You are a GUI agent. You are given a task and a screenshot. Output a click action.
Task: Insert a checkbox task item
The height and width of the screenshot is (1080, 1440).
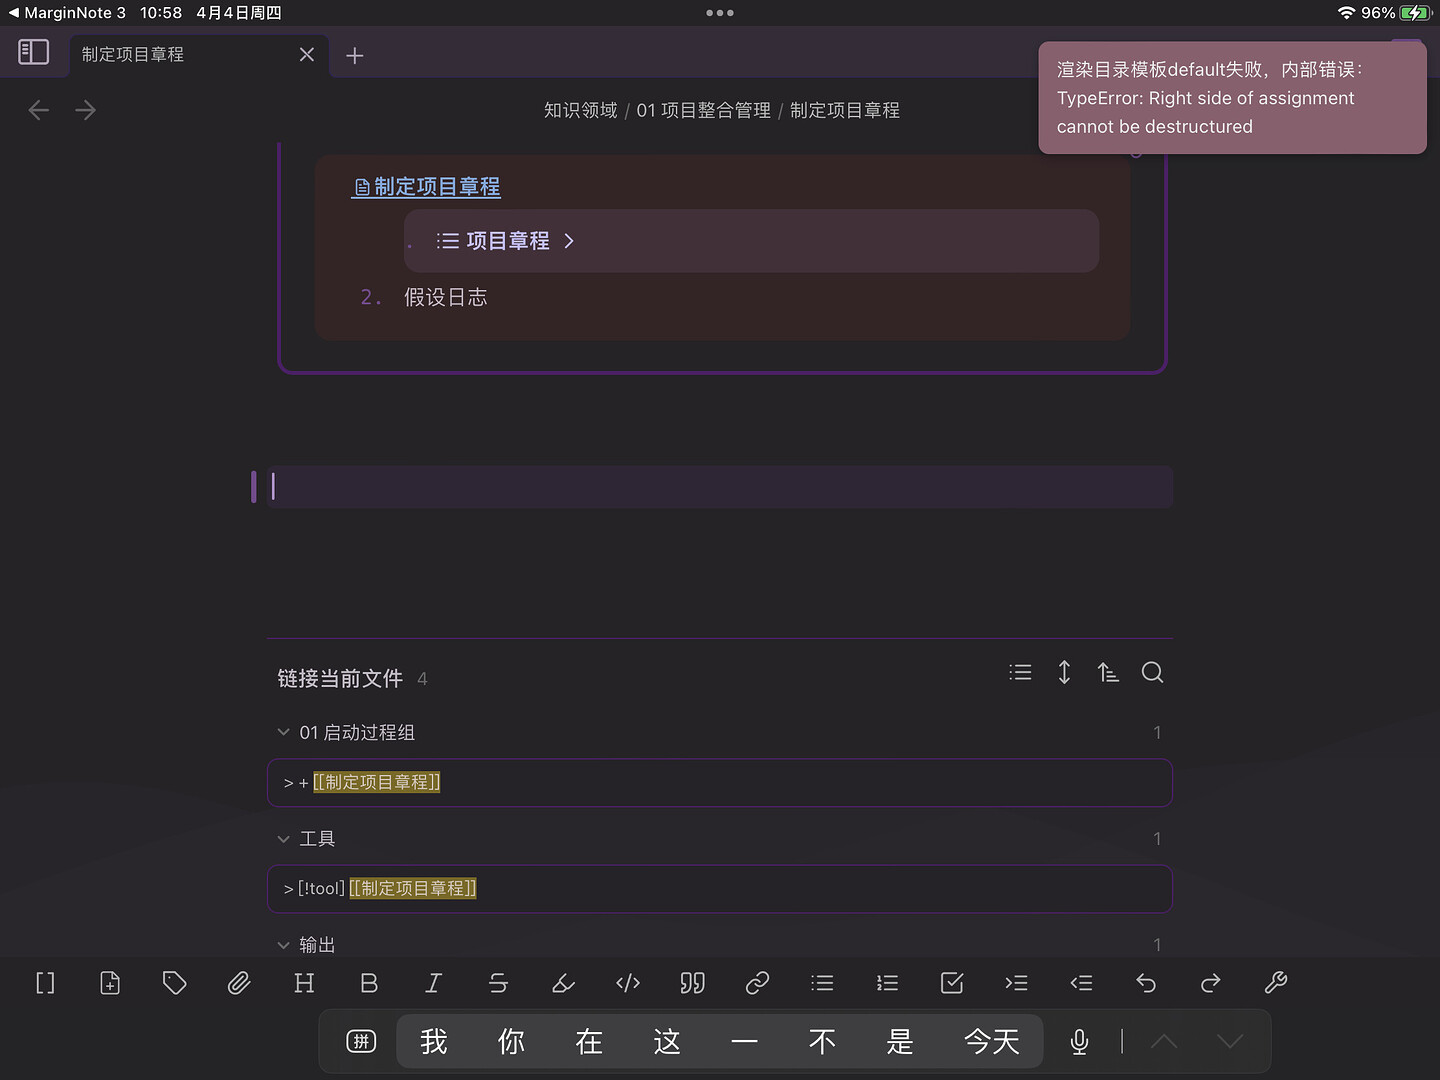[x=952, y=983]
